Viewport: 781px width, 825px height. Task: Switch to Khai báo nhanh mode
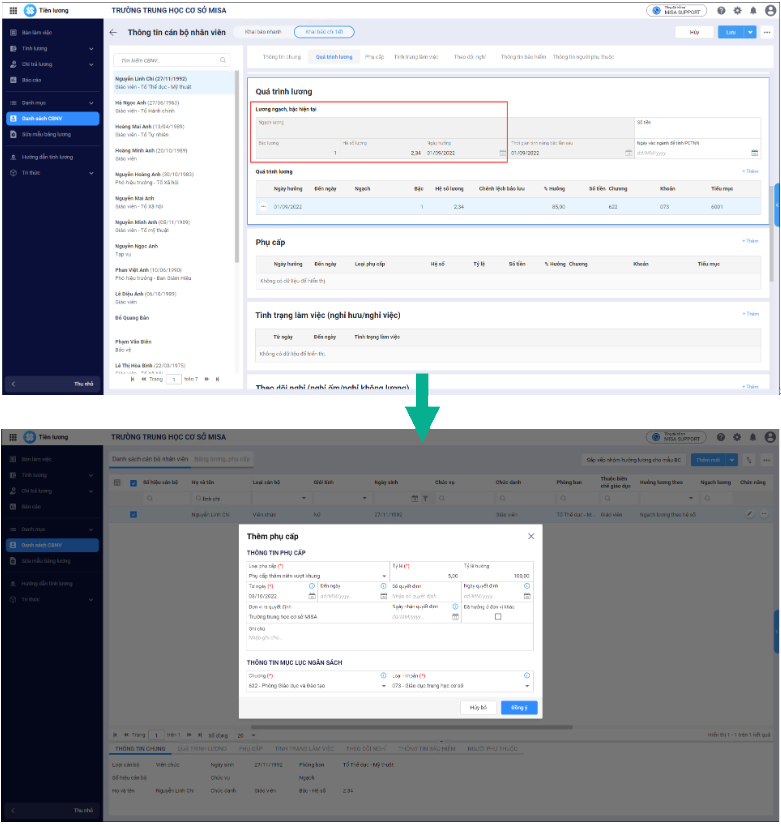coord(263,32)
